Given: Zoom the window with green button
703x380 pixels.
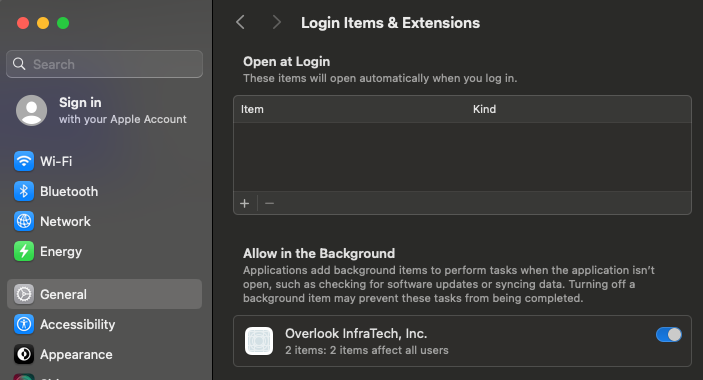Looking at the screenshot, I should pos(63,23).
